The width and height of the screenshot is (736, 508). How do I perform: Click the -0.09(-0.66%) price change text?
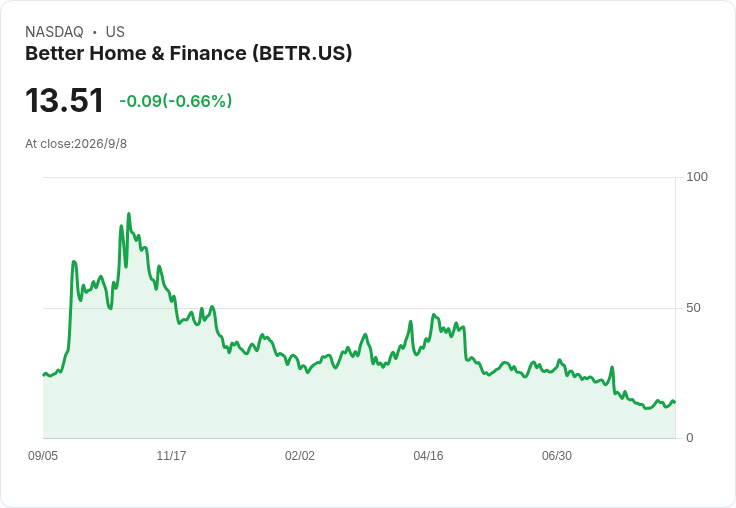tap(176, 101)
